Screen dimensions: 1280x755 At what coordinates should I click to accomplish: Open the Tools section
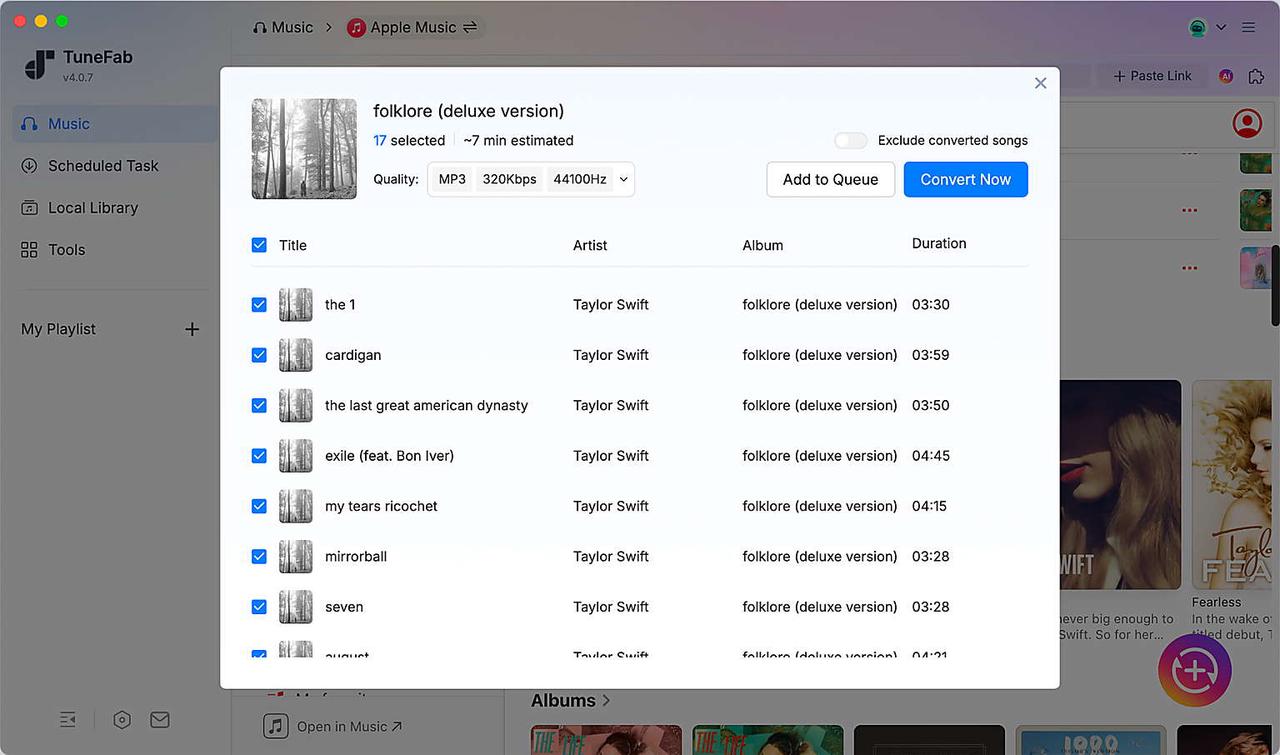pos(65,249)
